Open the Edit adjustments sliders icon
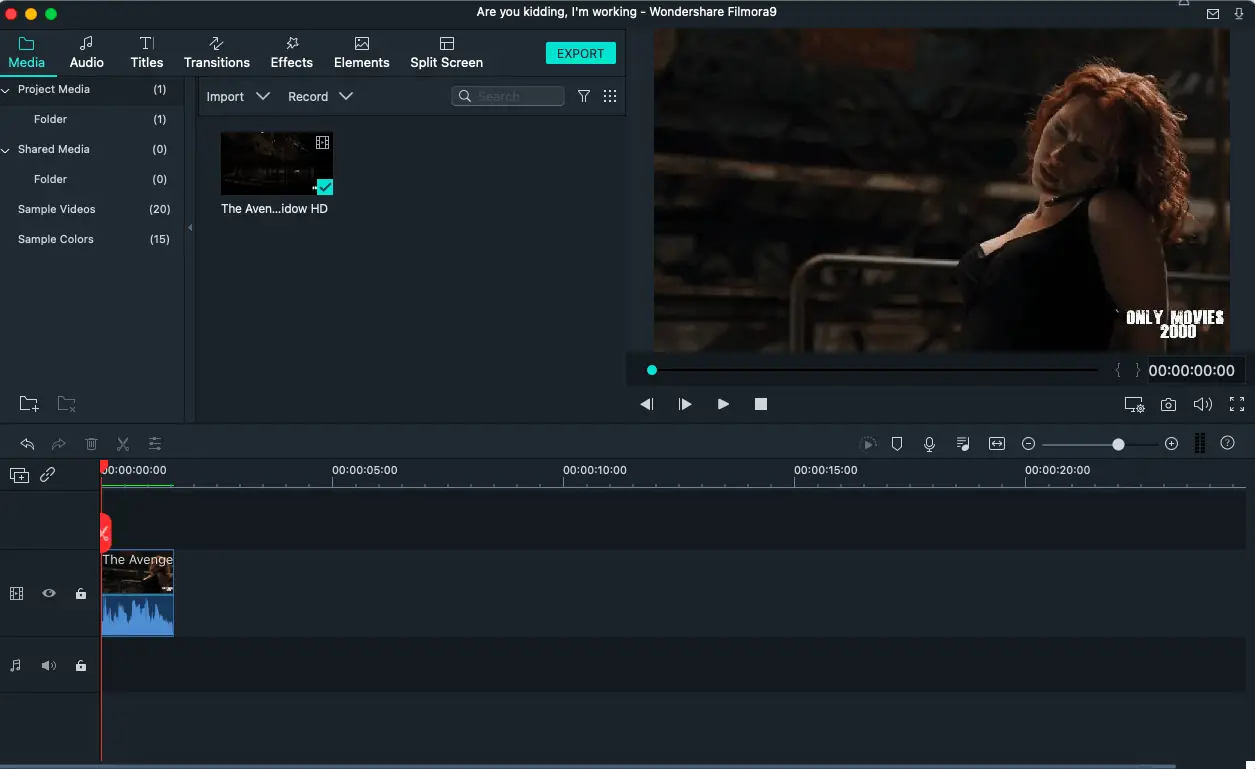This screenshot has width=1255, height=769. click(155, 444)
